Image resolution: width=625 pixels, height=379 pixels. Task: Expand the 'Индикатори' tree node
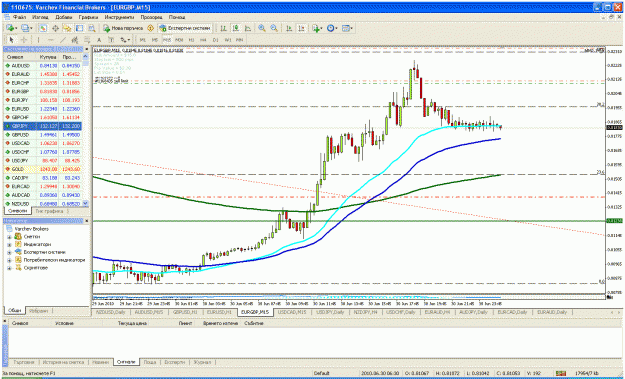[9, 244]
